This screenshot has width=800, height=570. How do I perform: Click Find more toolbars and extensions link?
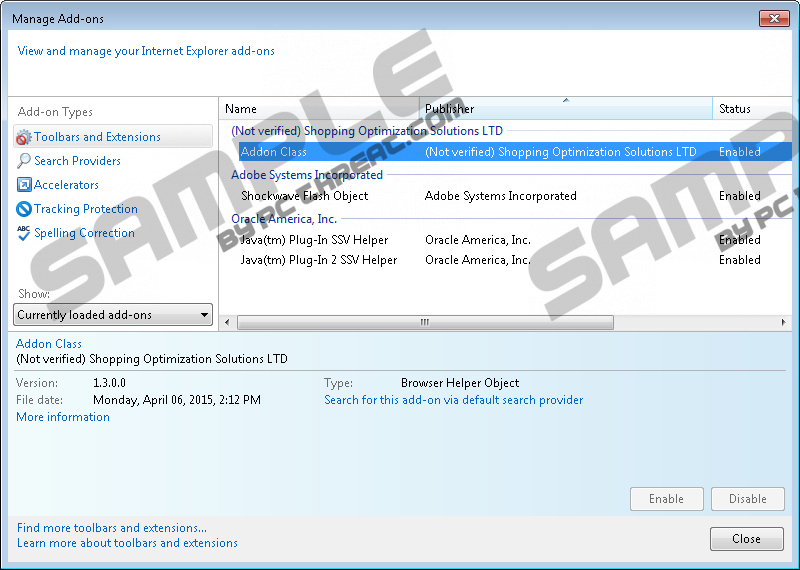[112, 528]
